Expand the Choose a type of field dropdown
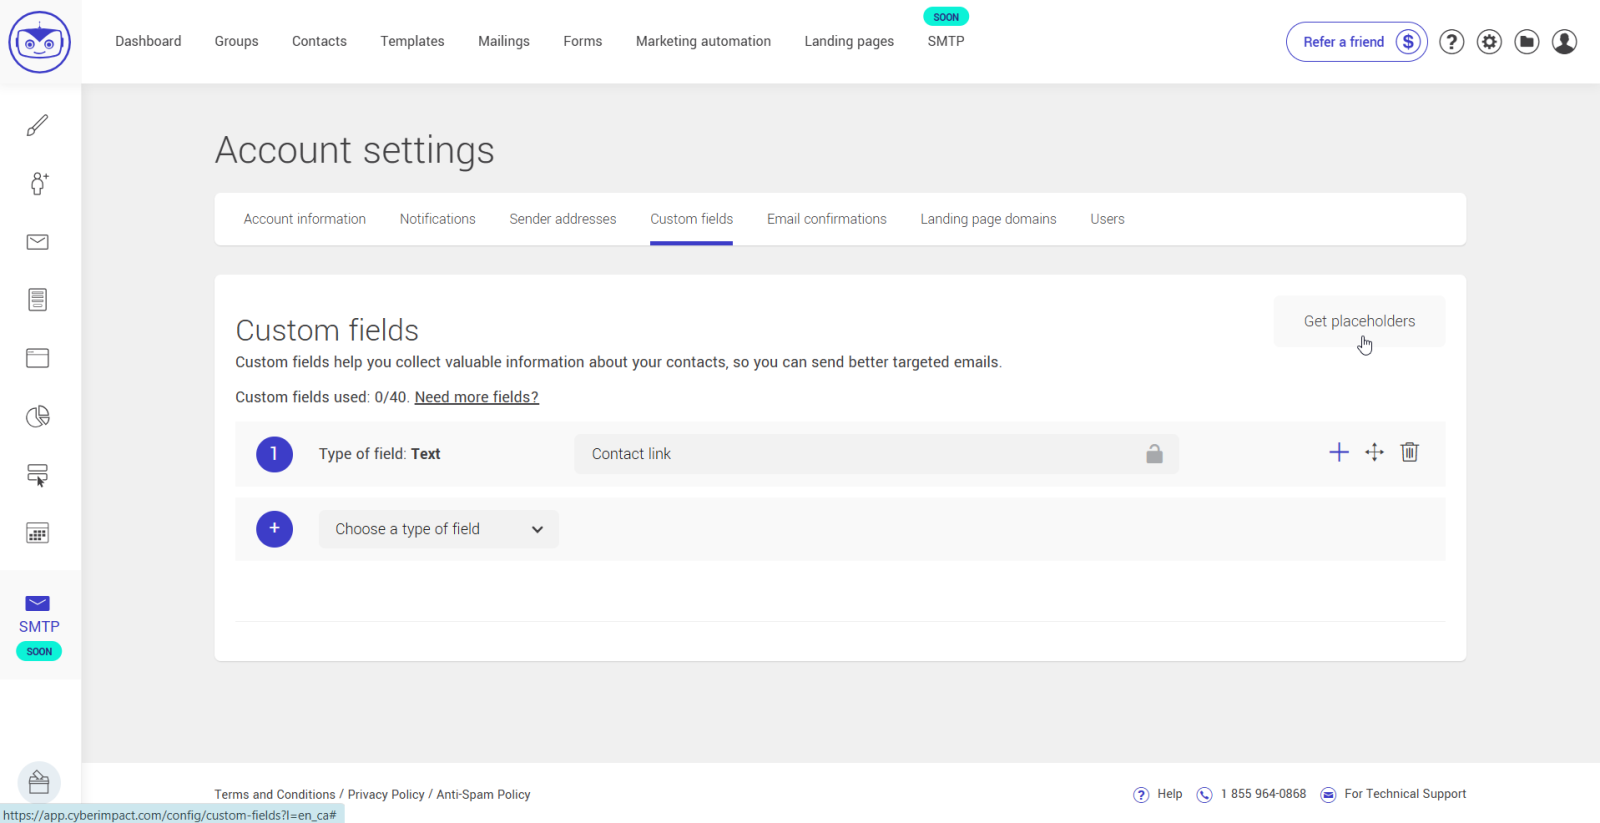 tap(438, 529)
